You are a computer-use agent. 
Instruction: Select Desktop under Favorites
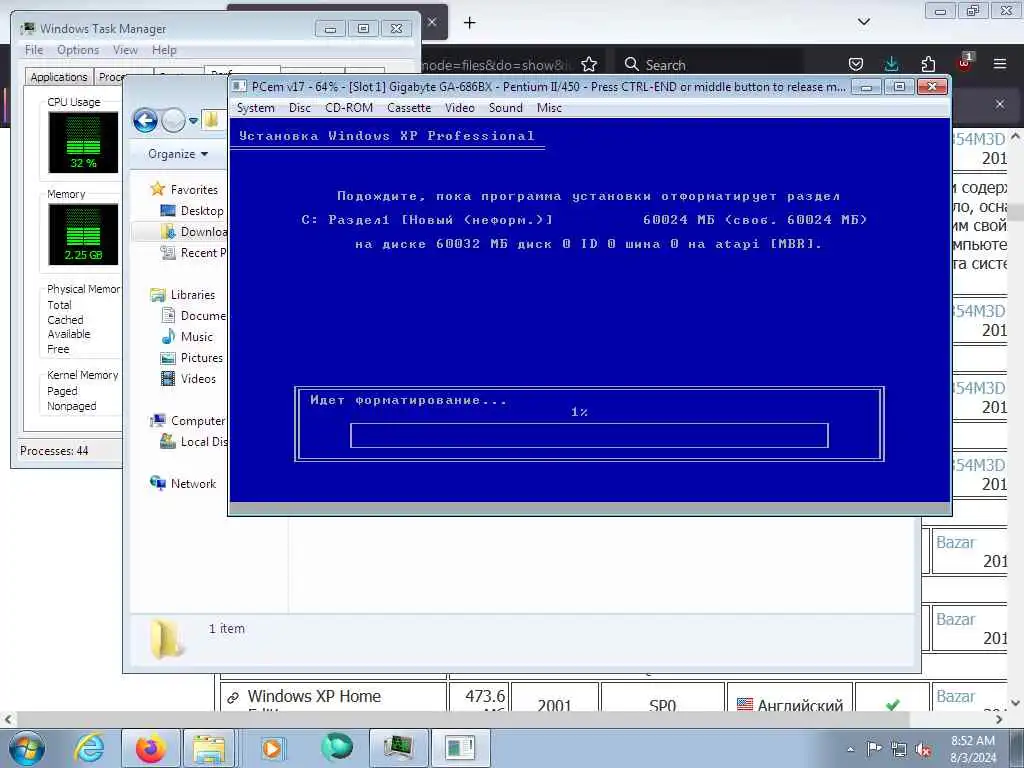tap(202, 211)
